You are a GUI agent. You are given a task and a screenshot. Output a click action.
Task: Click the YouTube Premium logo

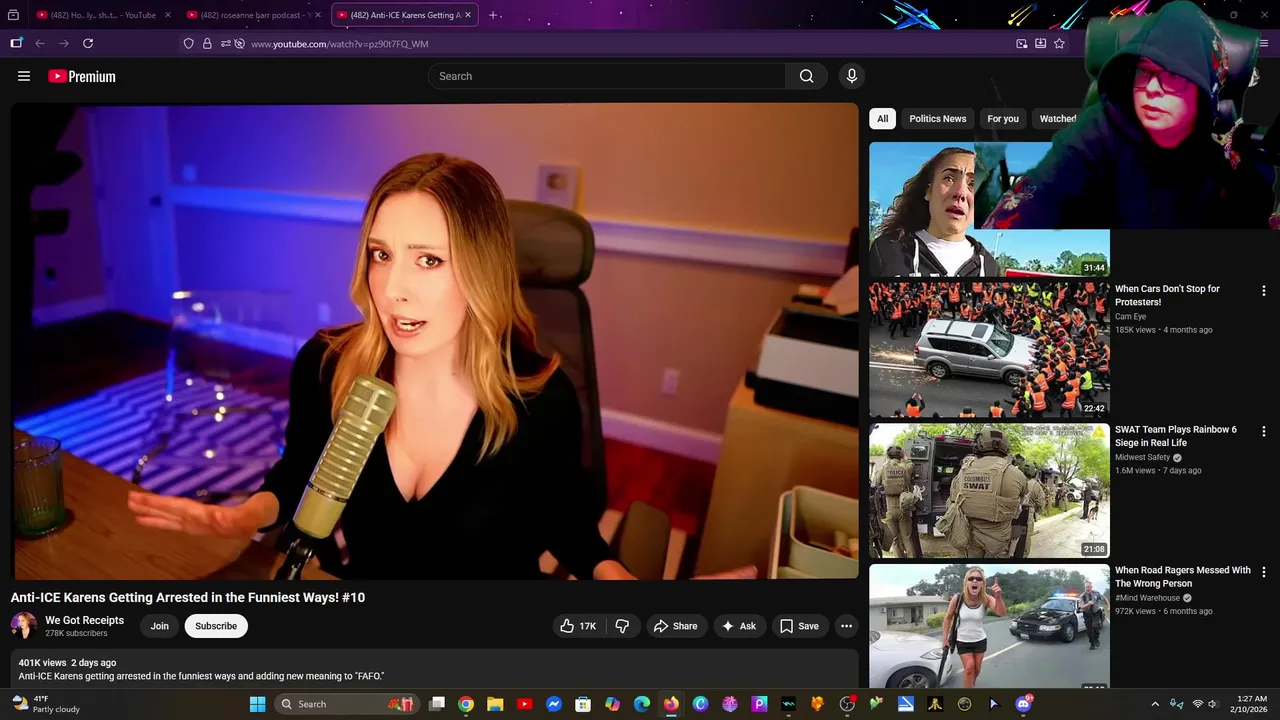82,76
